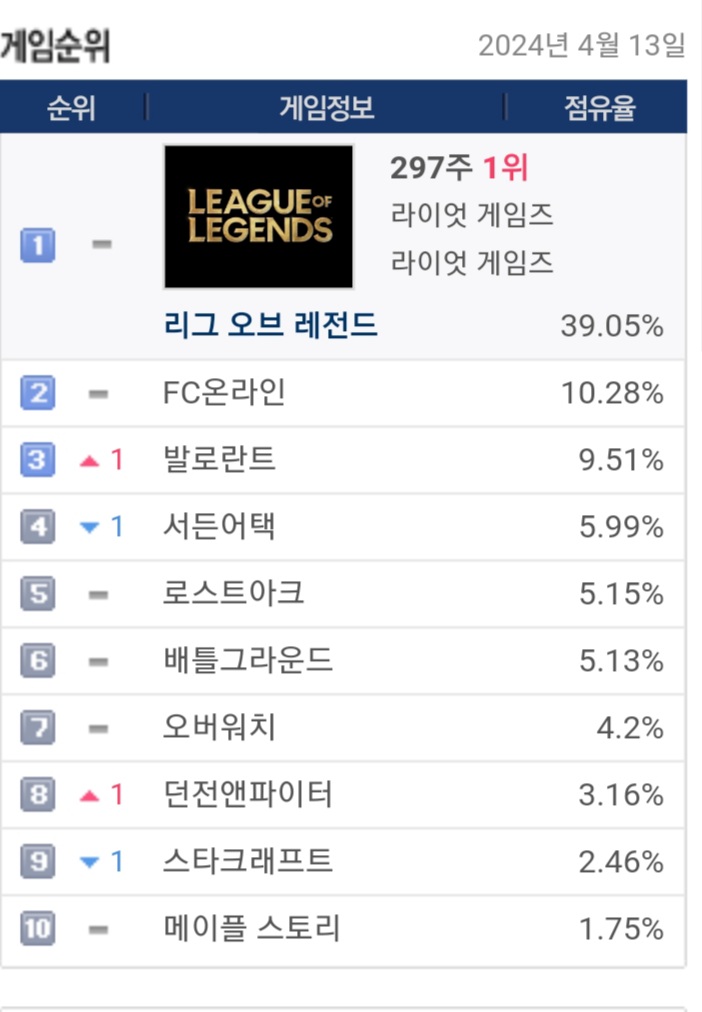Open the 리그 오브 레전드 game link
This screenshot has height=1012, width=702.
(270, 326)
